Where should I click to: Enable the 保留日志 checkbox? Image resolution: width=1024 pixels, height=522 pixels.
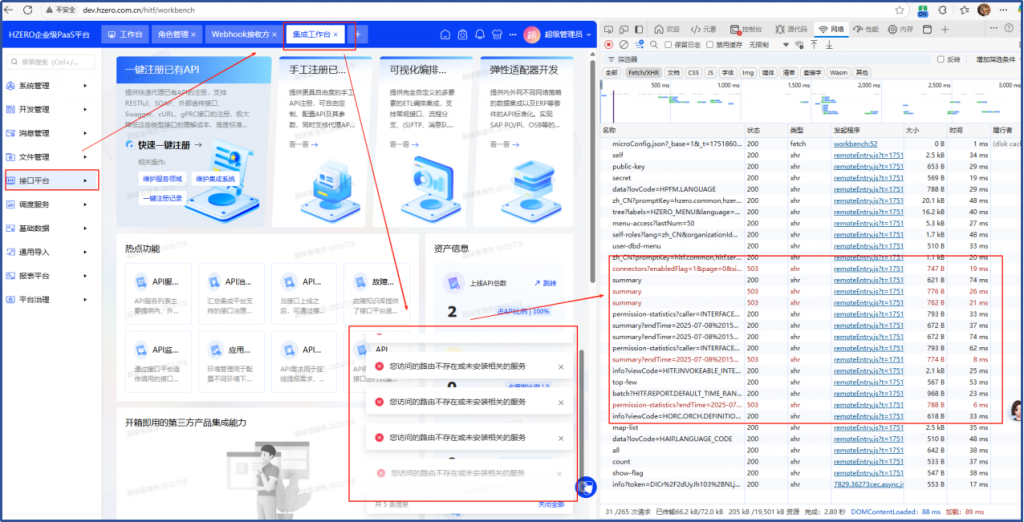click(668, 45)
